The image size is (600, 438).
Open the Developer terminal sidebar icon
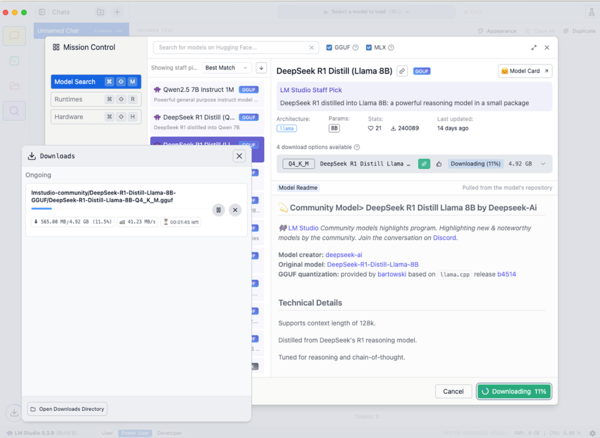[15, 61]
